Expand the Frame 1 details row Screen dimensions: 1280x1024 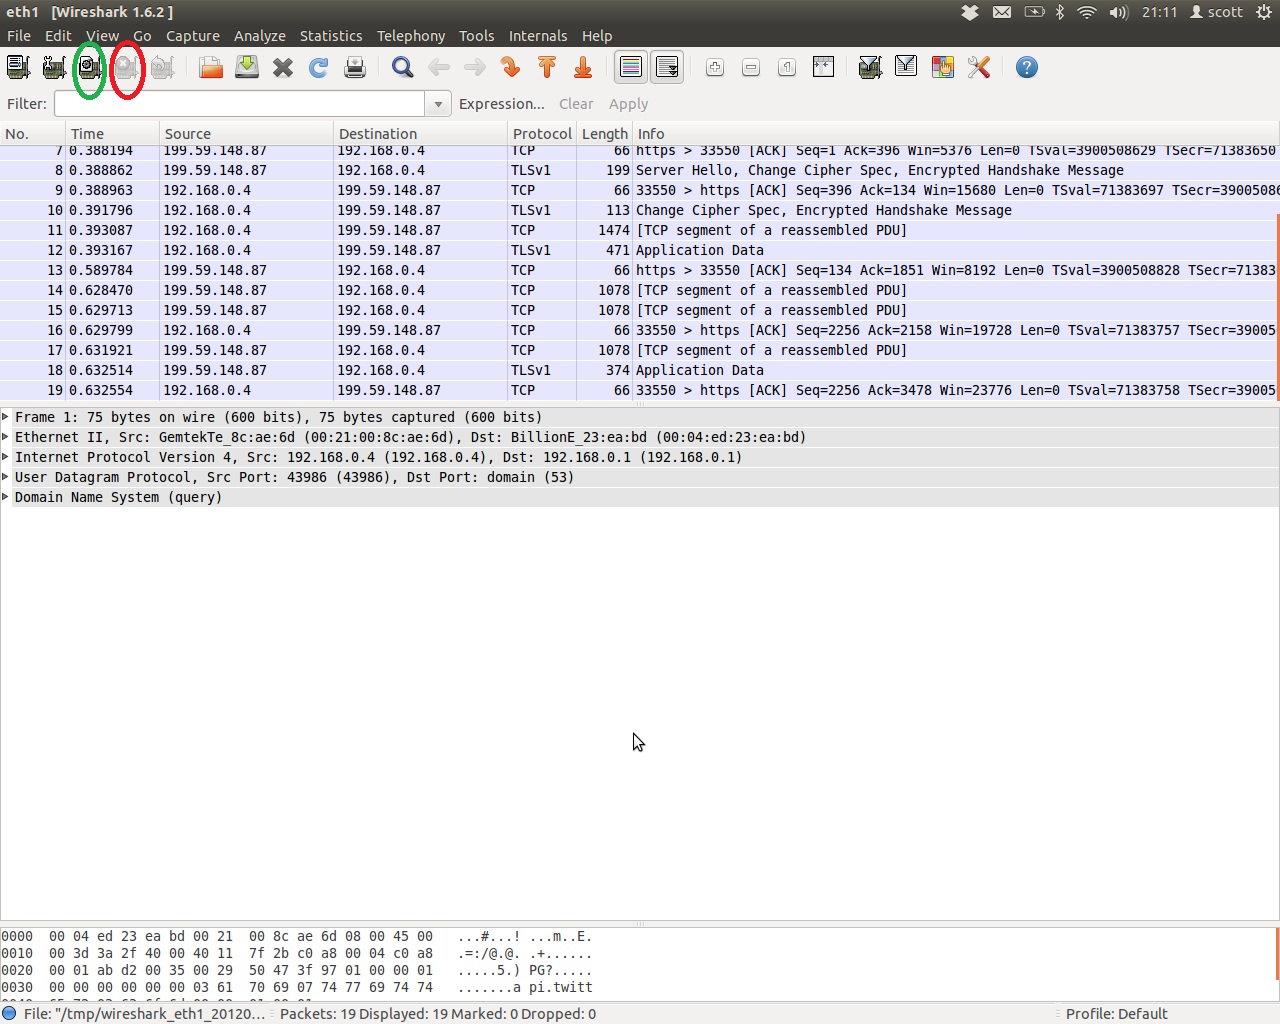pos(6,417)
